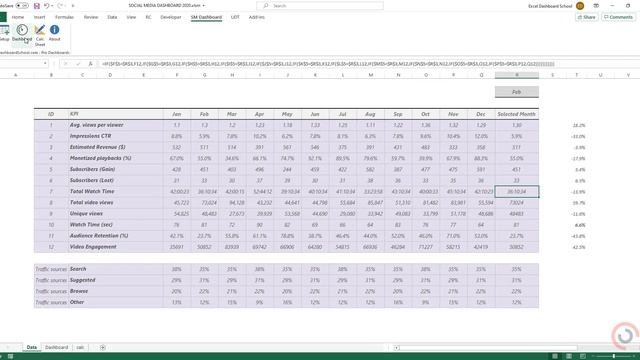Open the Insert ribbon tab
This screenshot has width=640, height=360.
(x=40, y=17)
